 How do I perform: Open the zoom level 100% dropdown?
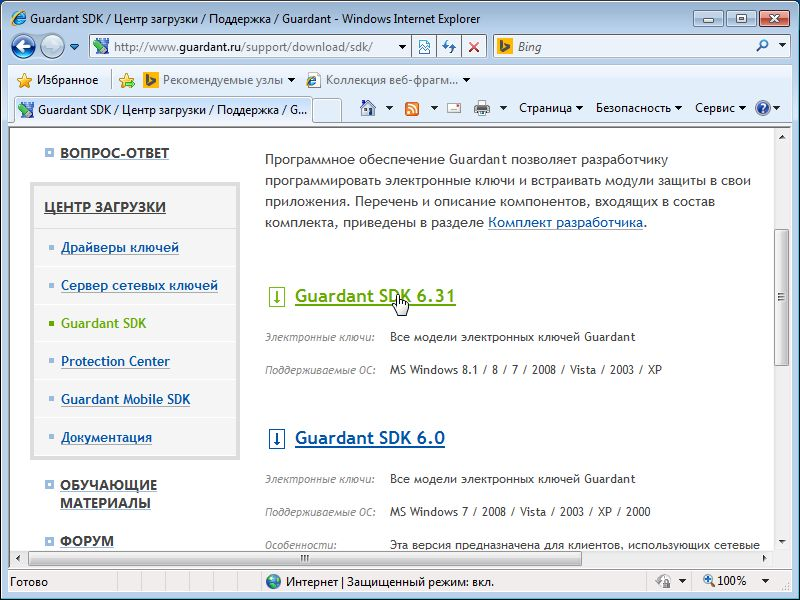731,581
